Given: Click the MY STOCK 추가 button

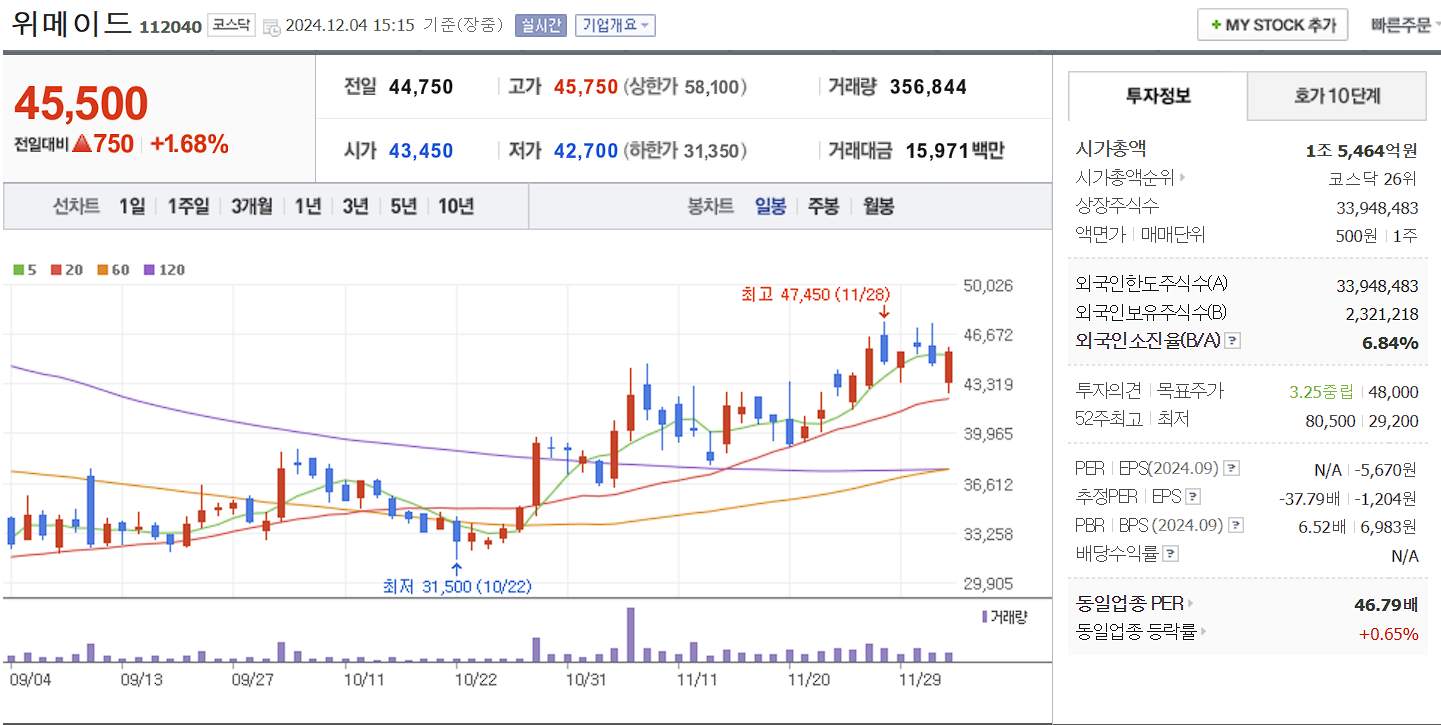Looking at the screenshot, I should 1272,24.
